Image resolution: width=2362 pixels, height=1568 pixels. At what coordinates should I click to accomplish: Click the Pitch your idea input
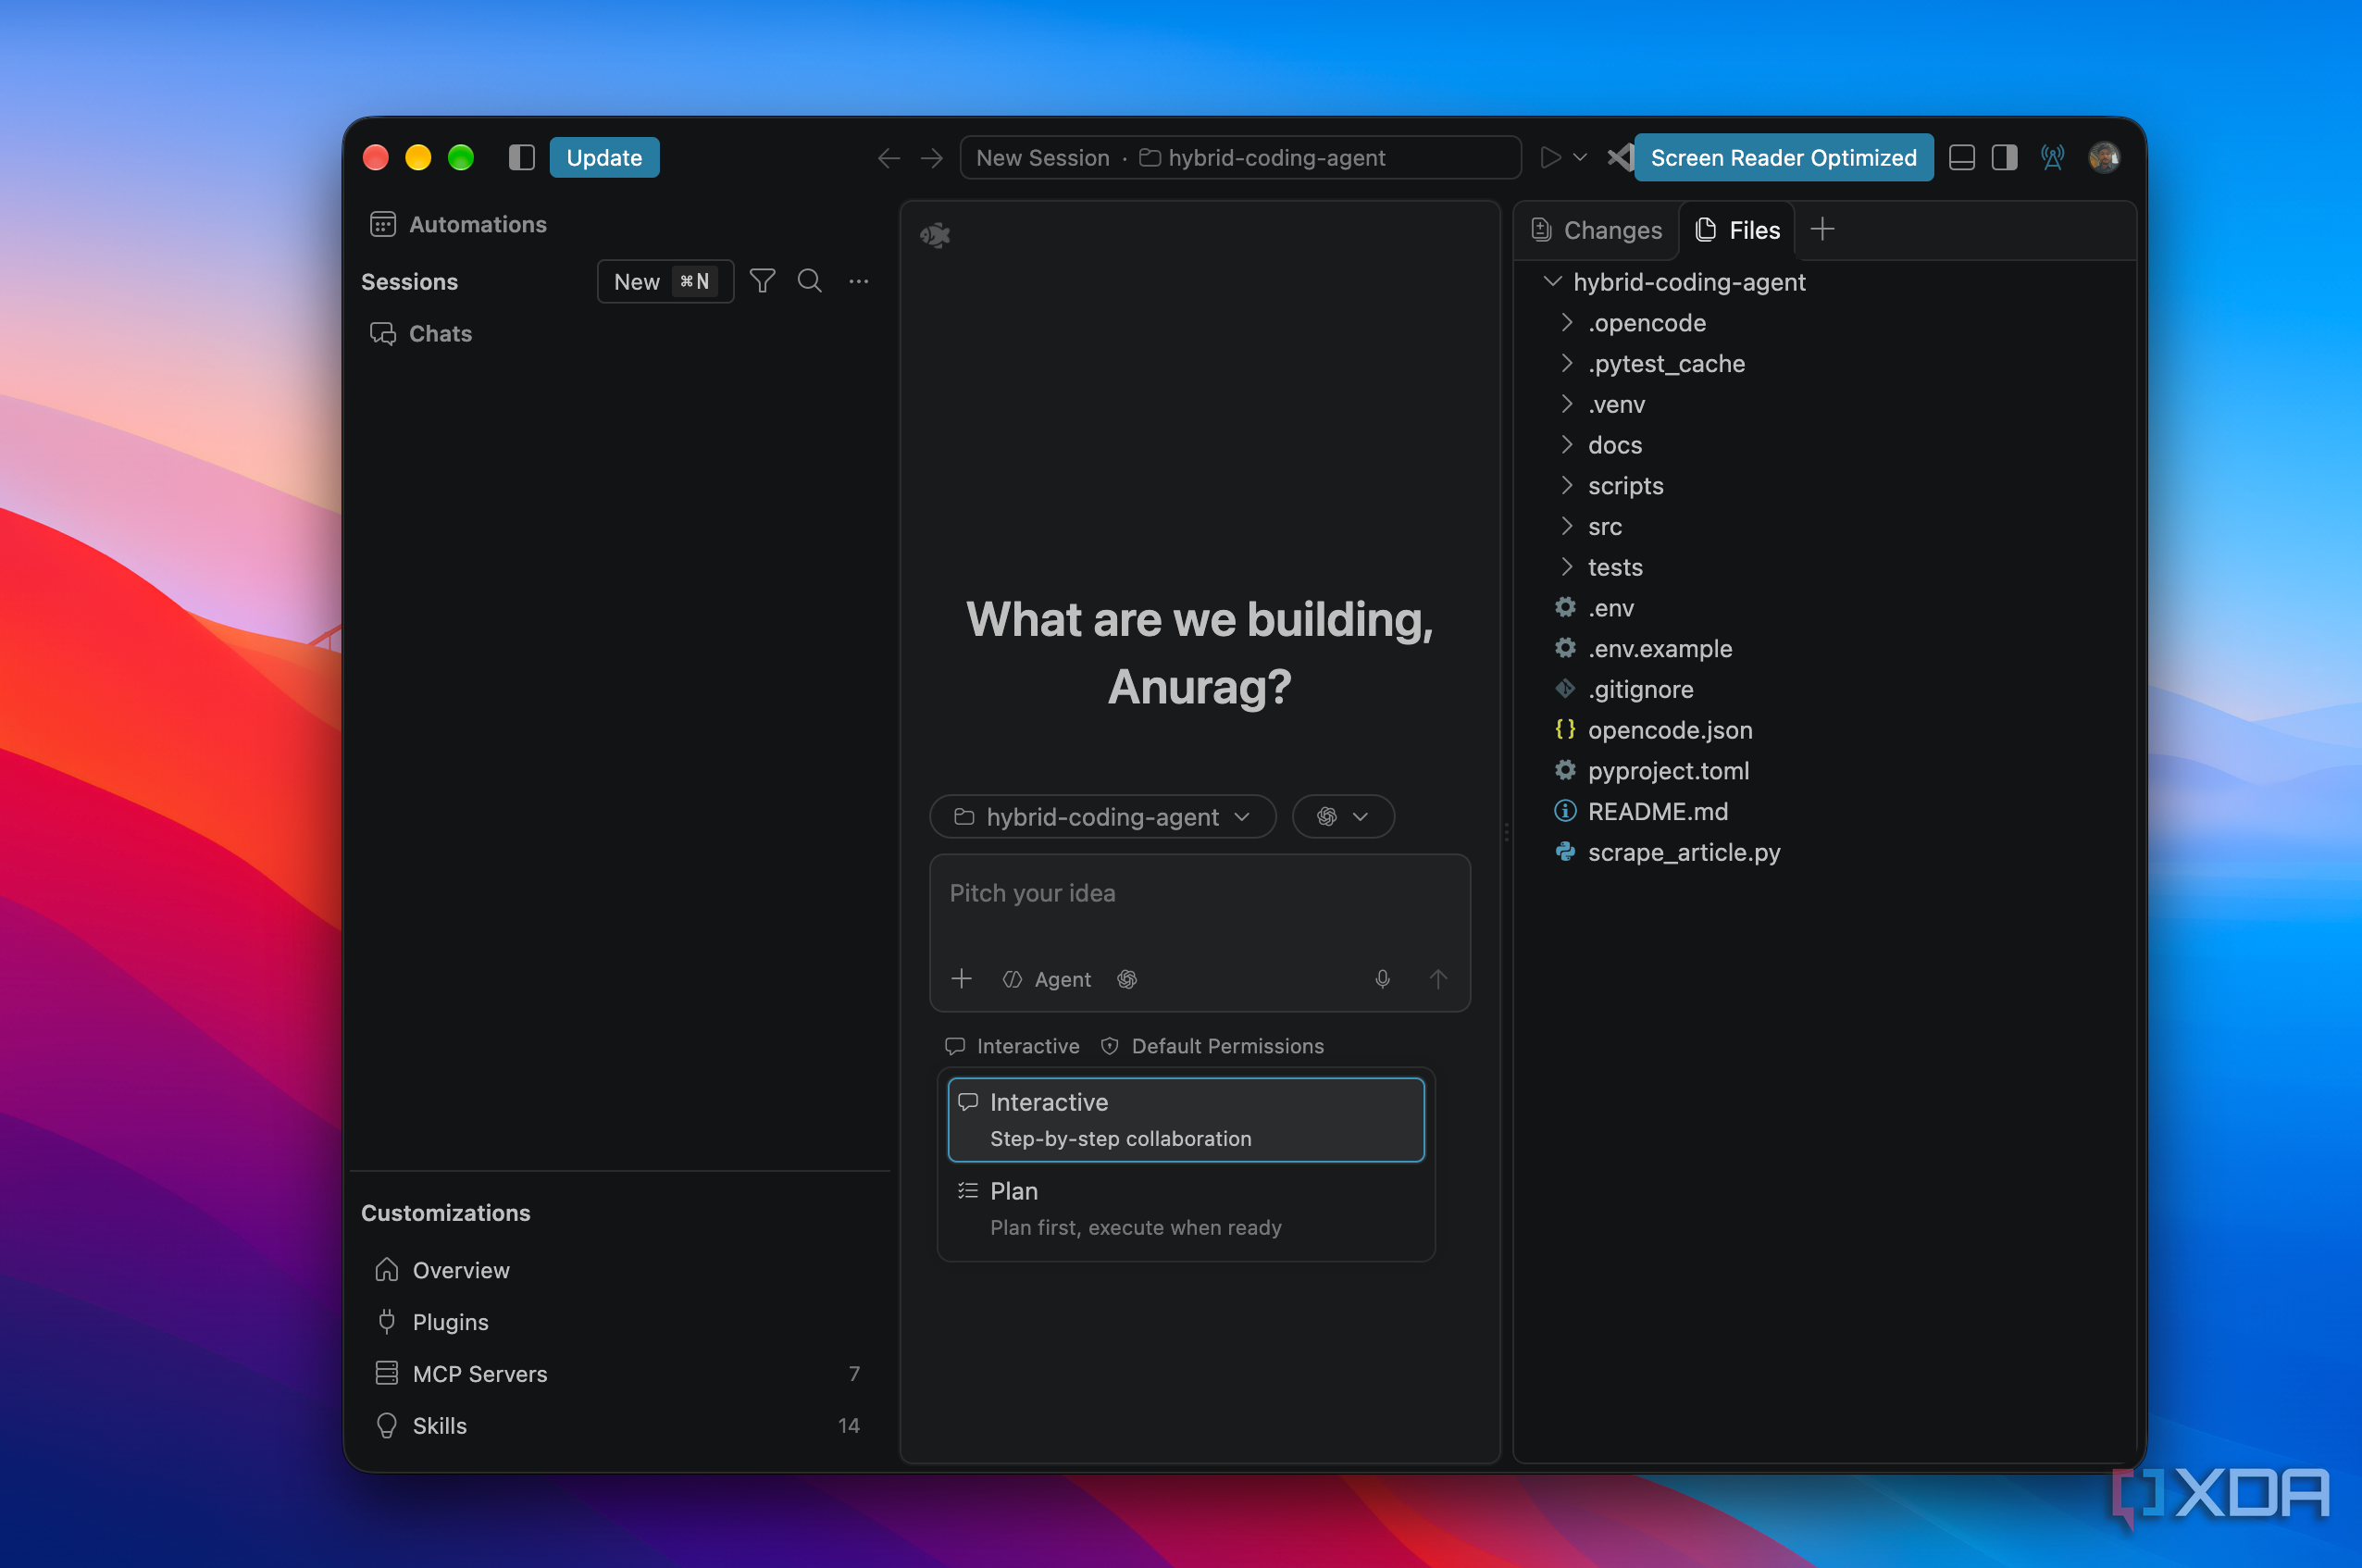tap(1199, 894)
